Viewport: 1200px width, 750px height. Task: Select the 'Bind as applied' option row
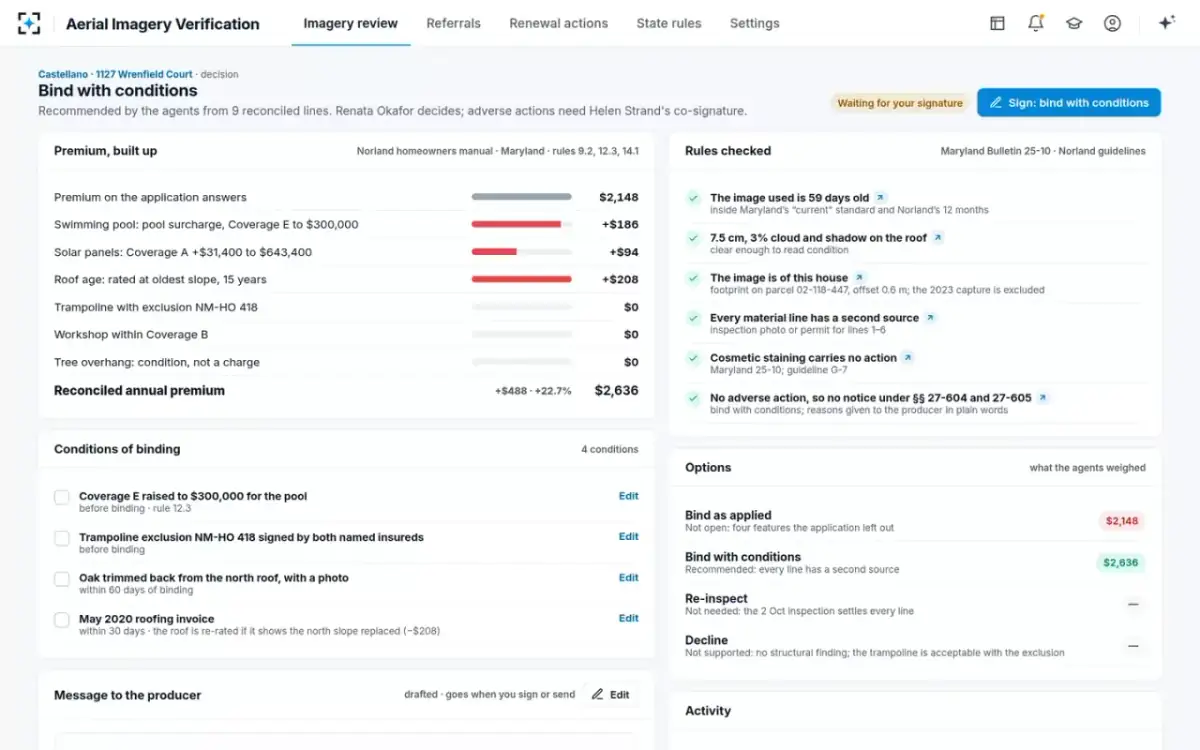[x=915, y=521]
